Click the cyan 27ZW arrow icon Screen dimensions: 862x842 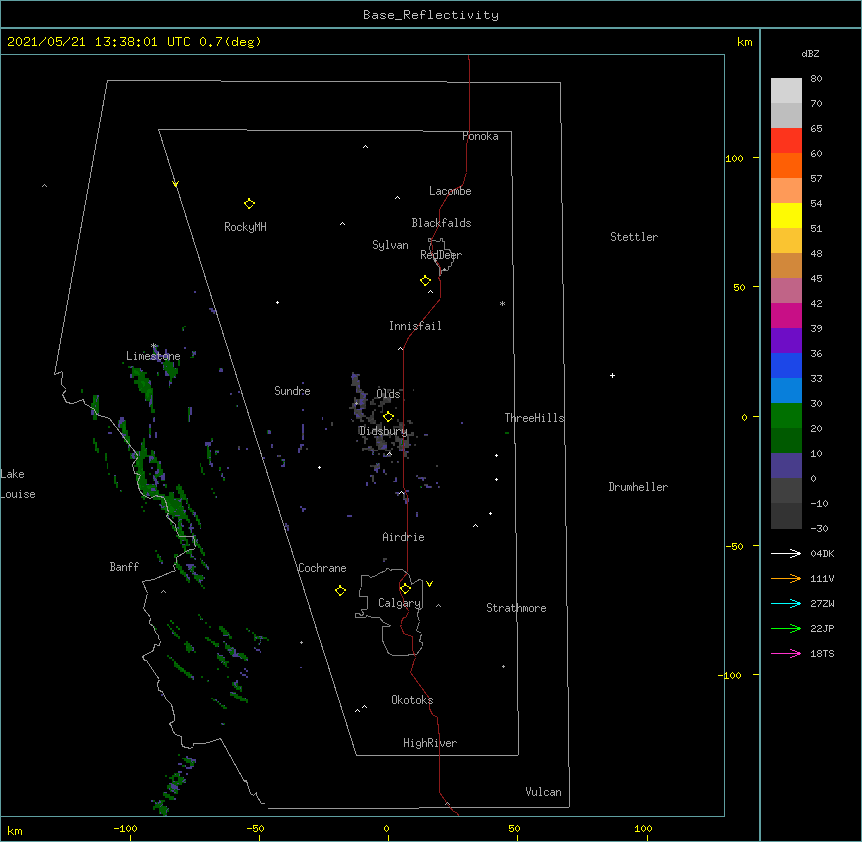tap(786, 603)
